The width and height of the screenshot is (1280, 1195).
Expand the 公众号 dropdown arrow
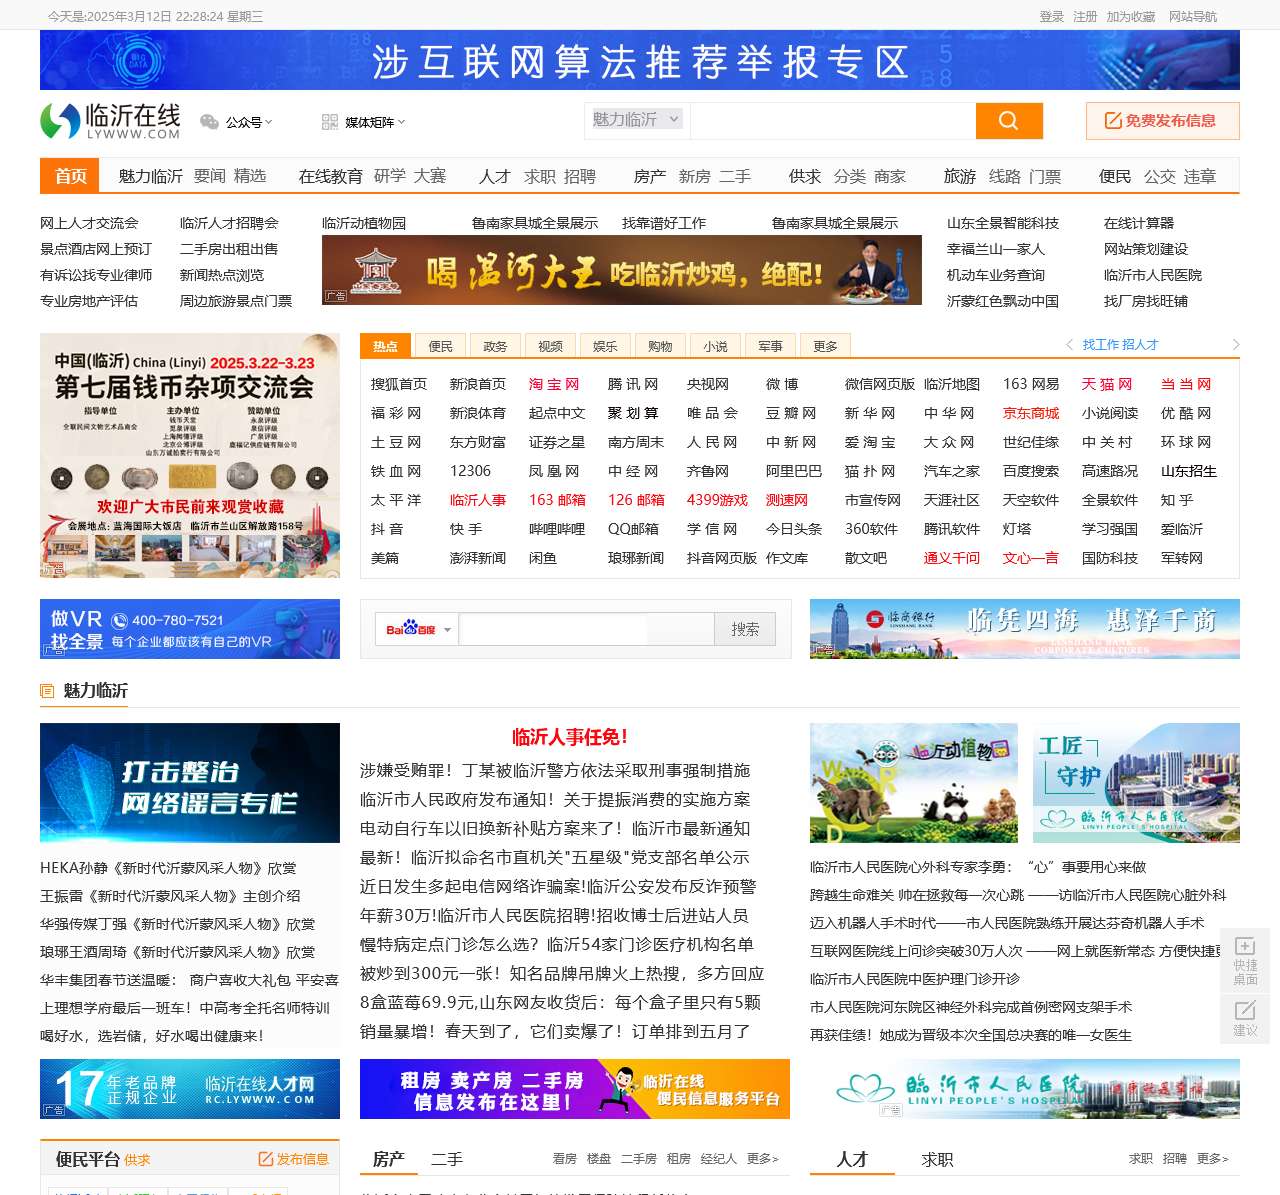268,122
